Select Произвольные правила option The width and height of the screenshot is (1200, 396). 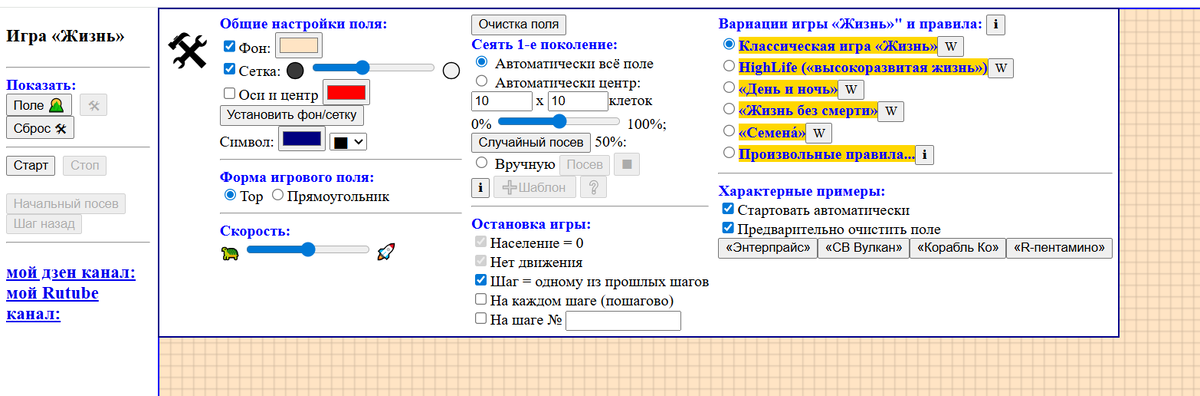point(728,154)
